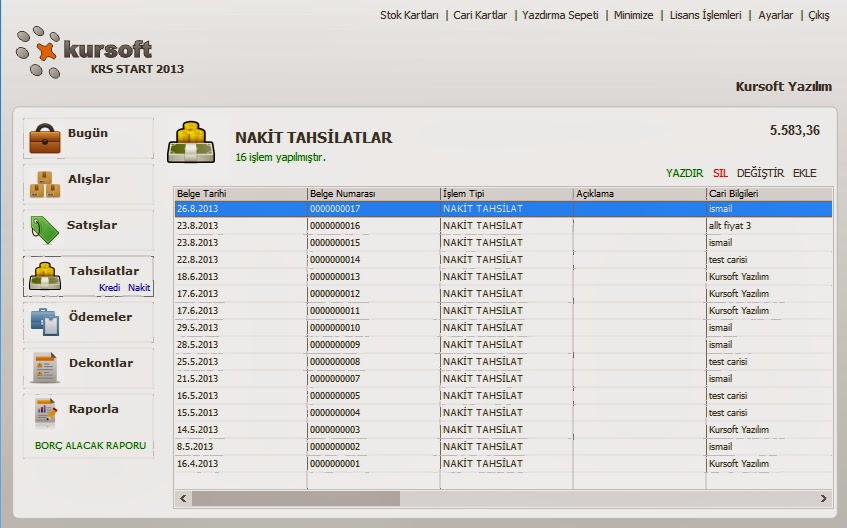Select the Alışlar sidebar label
Image resolution: width=847 pixels, height=528 pixels.
[89, 179]
